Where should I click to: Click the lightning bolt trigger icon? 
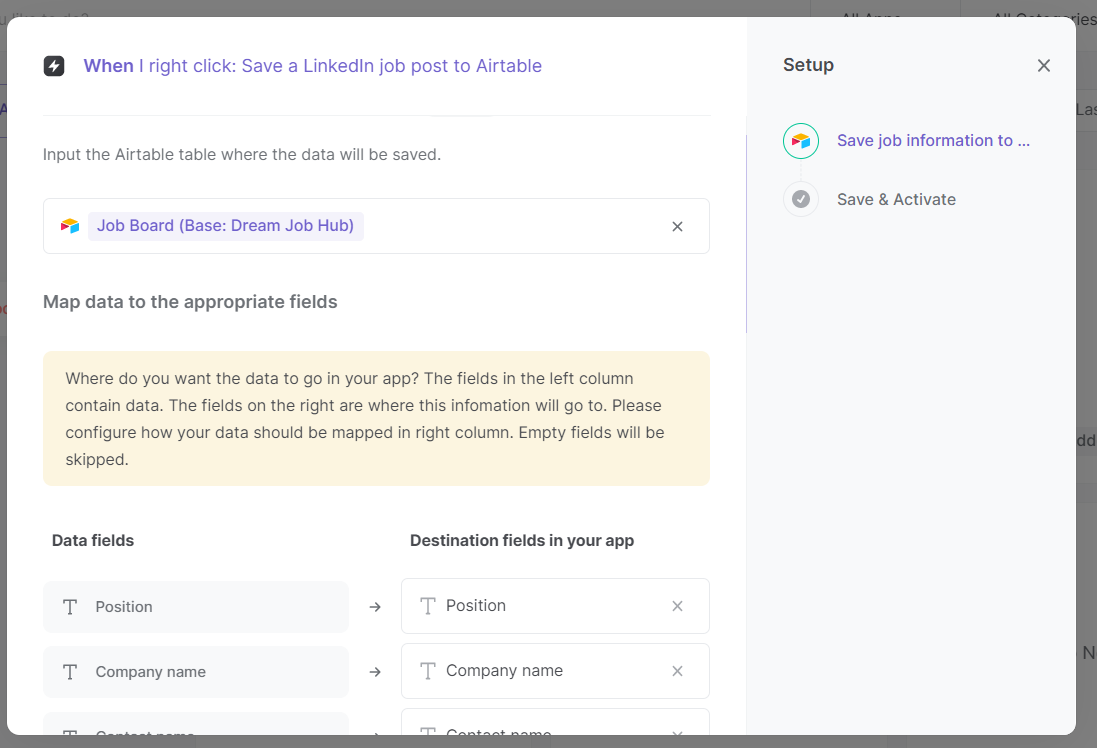click(x=54, y=66)
